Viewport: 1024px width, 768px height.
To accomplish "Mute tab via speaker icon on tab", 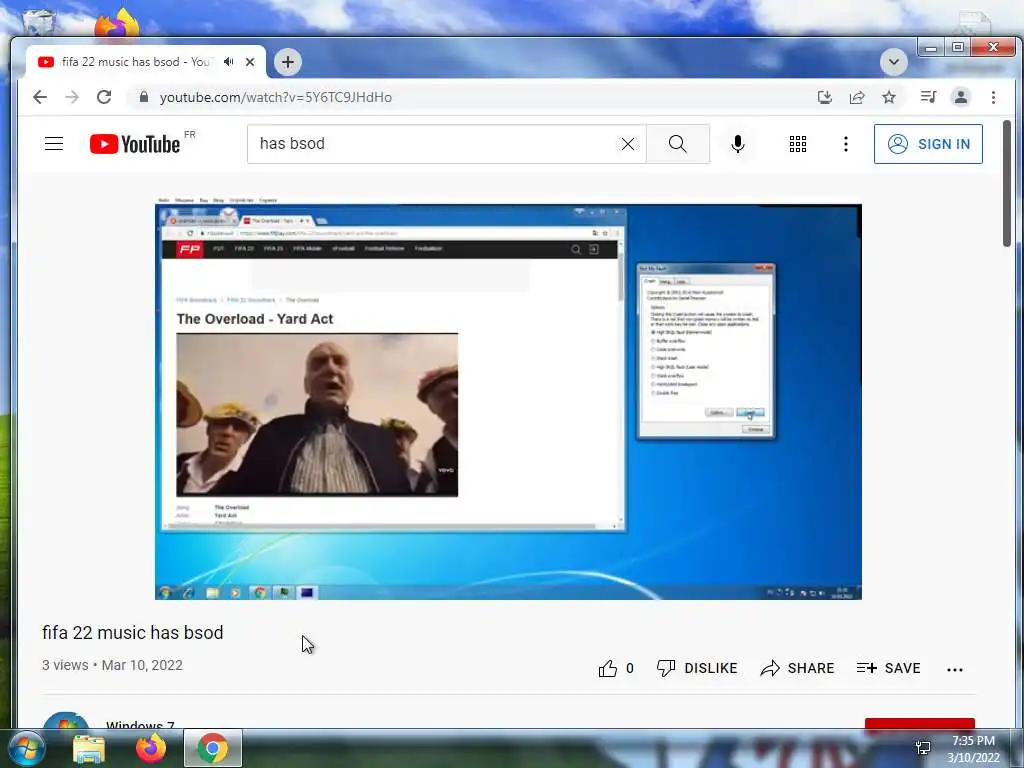I will tap(229, 61).
